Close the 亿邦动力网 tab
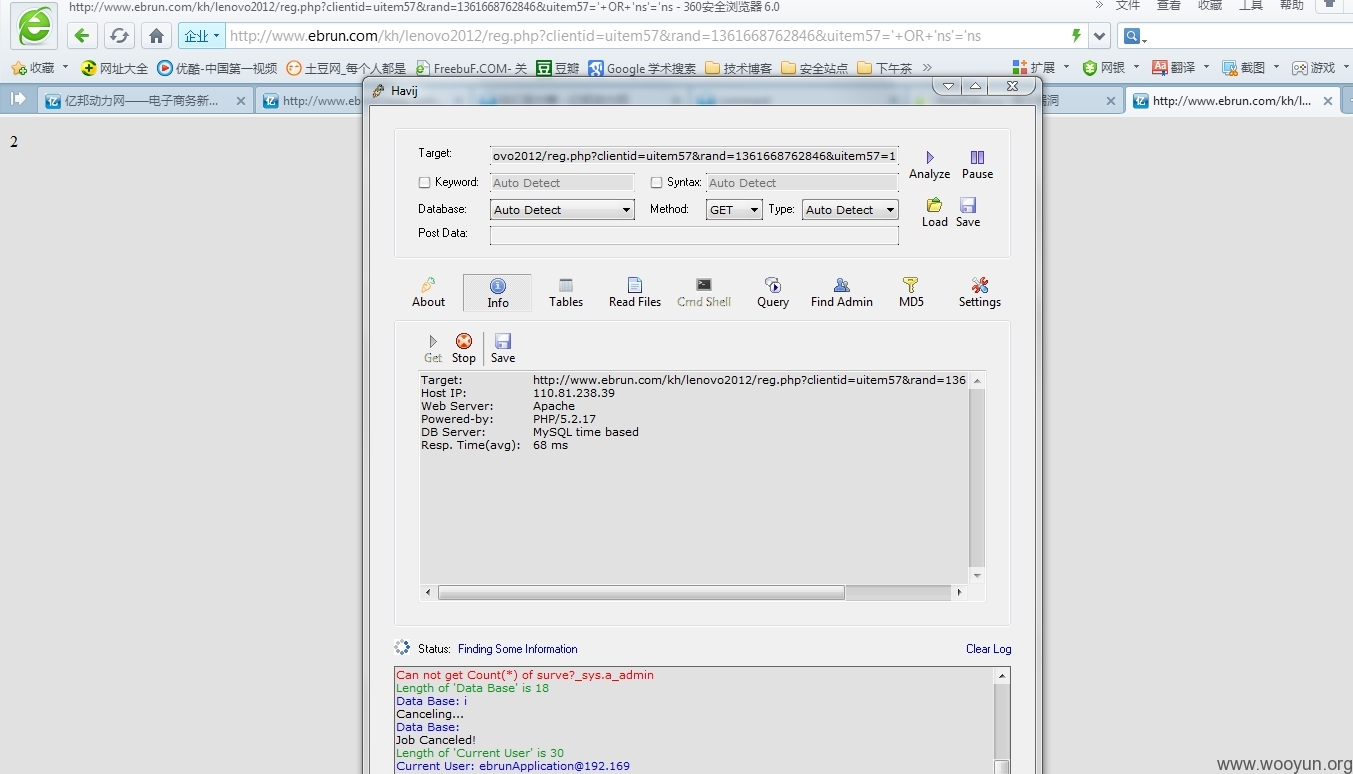Screen dimensions: 1353x774 tap(241, 101)
